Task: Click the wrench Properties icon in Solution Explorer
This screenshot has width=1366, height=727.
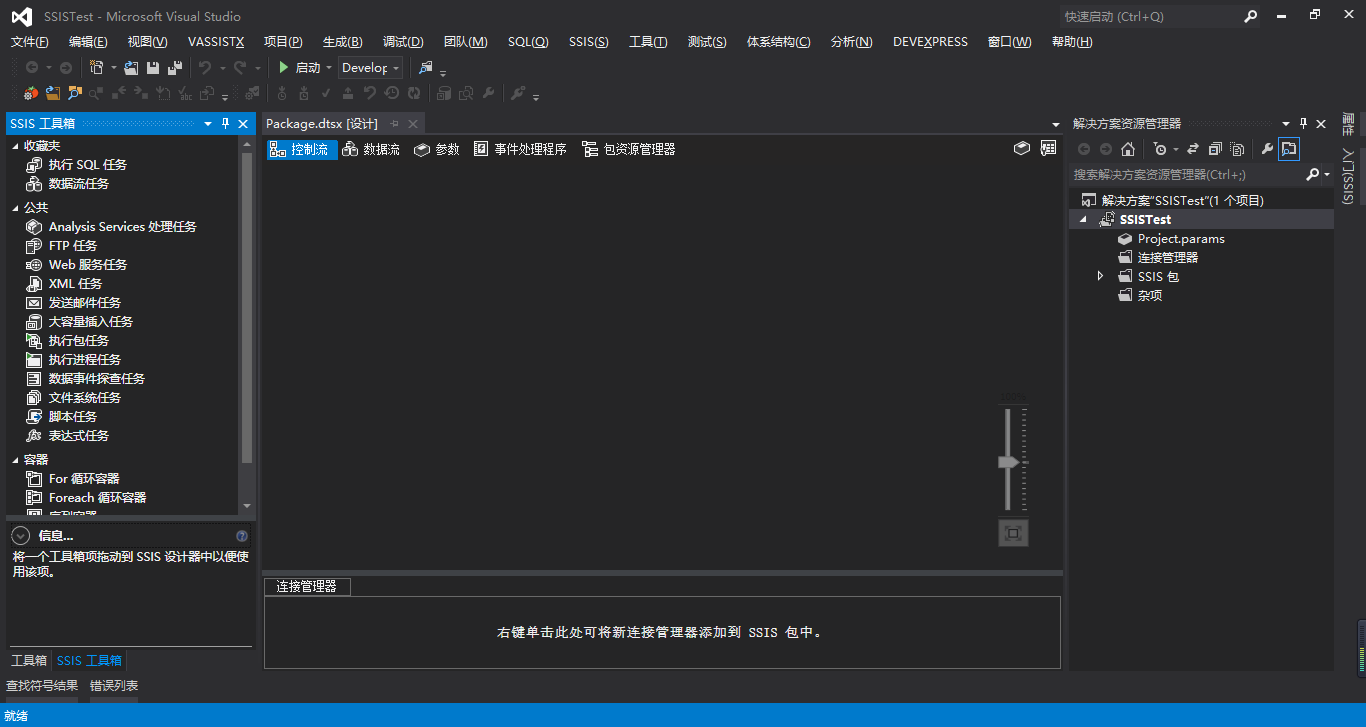Action: tap(1267, 149)
